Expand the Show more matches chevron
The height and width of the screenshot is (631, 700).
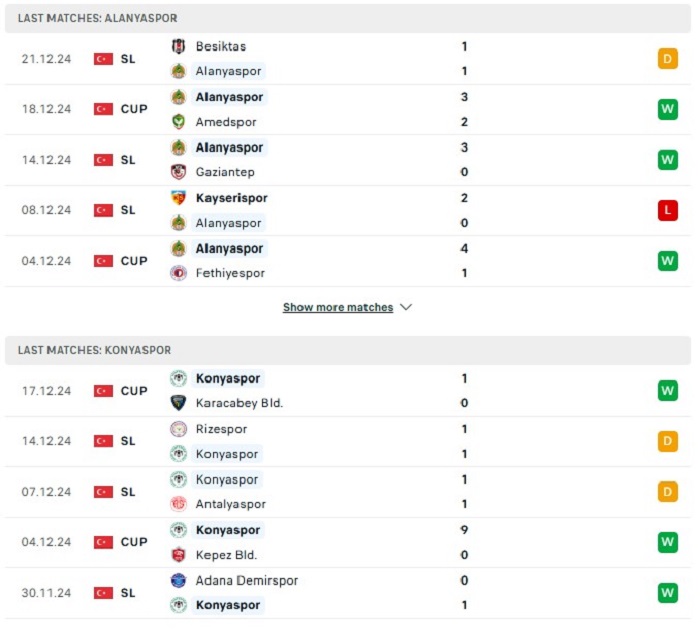pyautogui.click(x=406, y=307)
